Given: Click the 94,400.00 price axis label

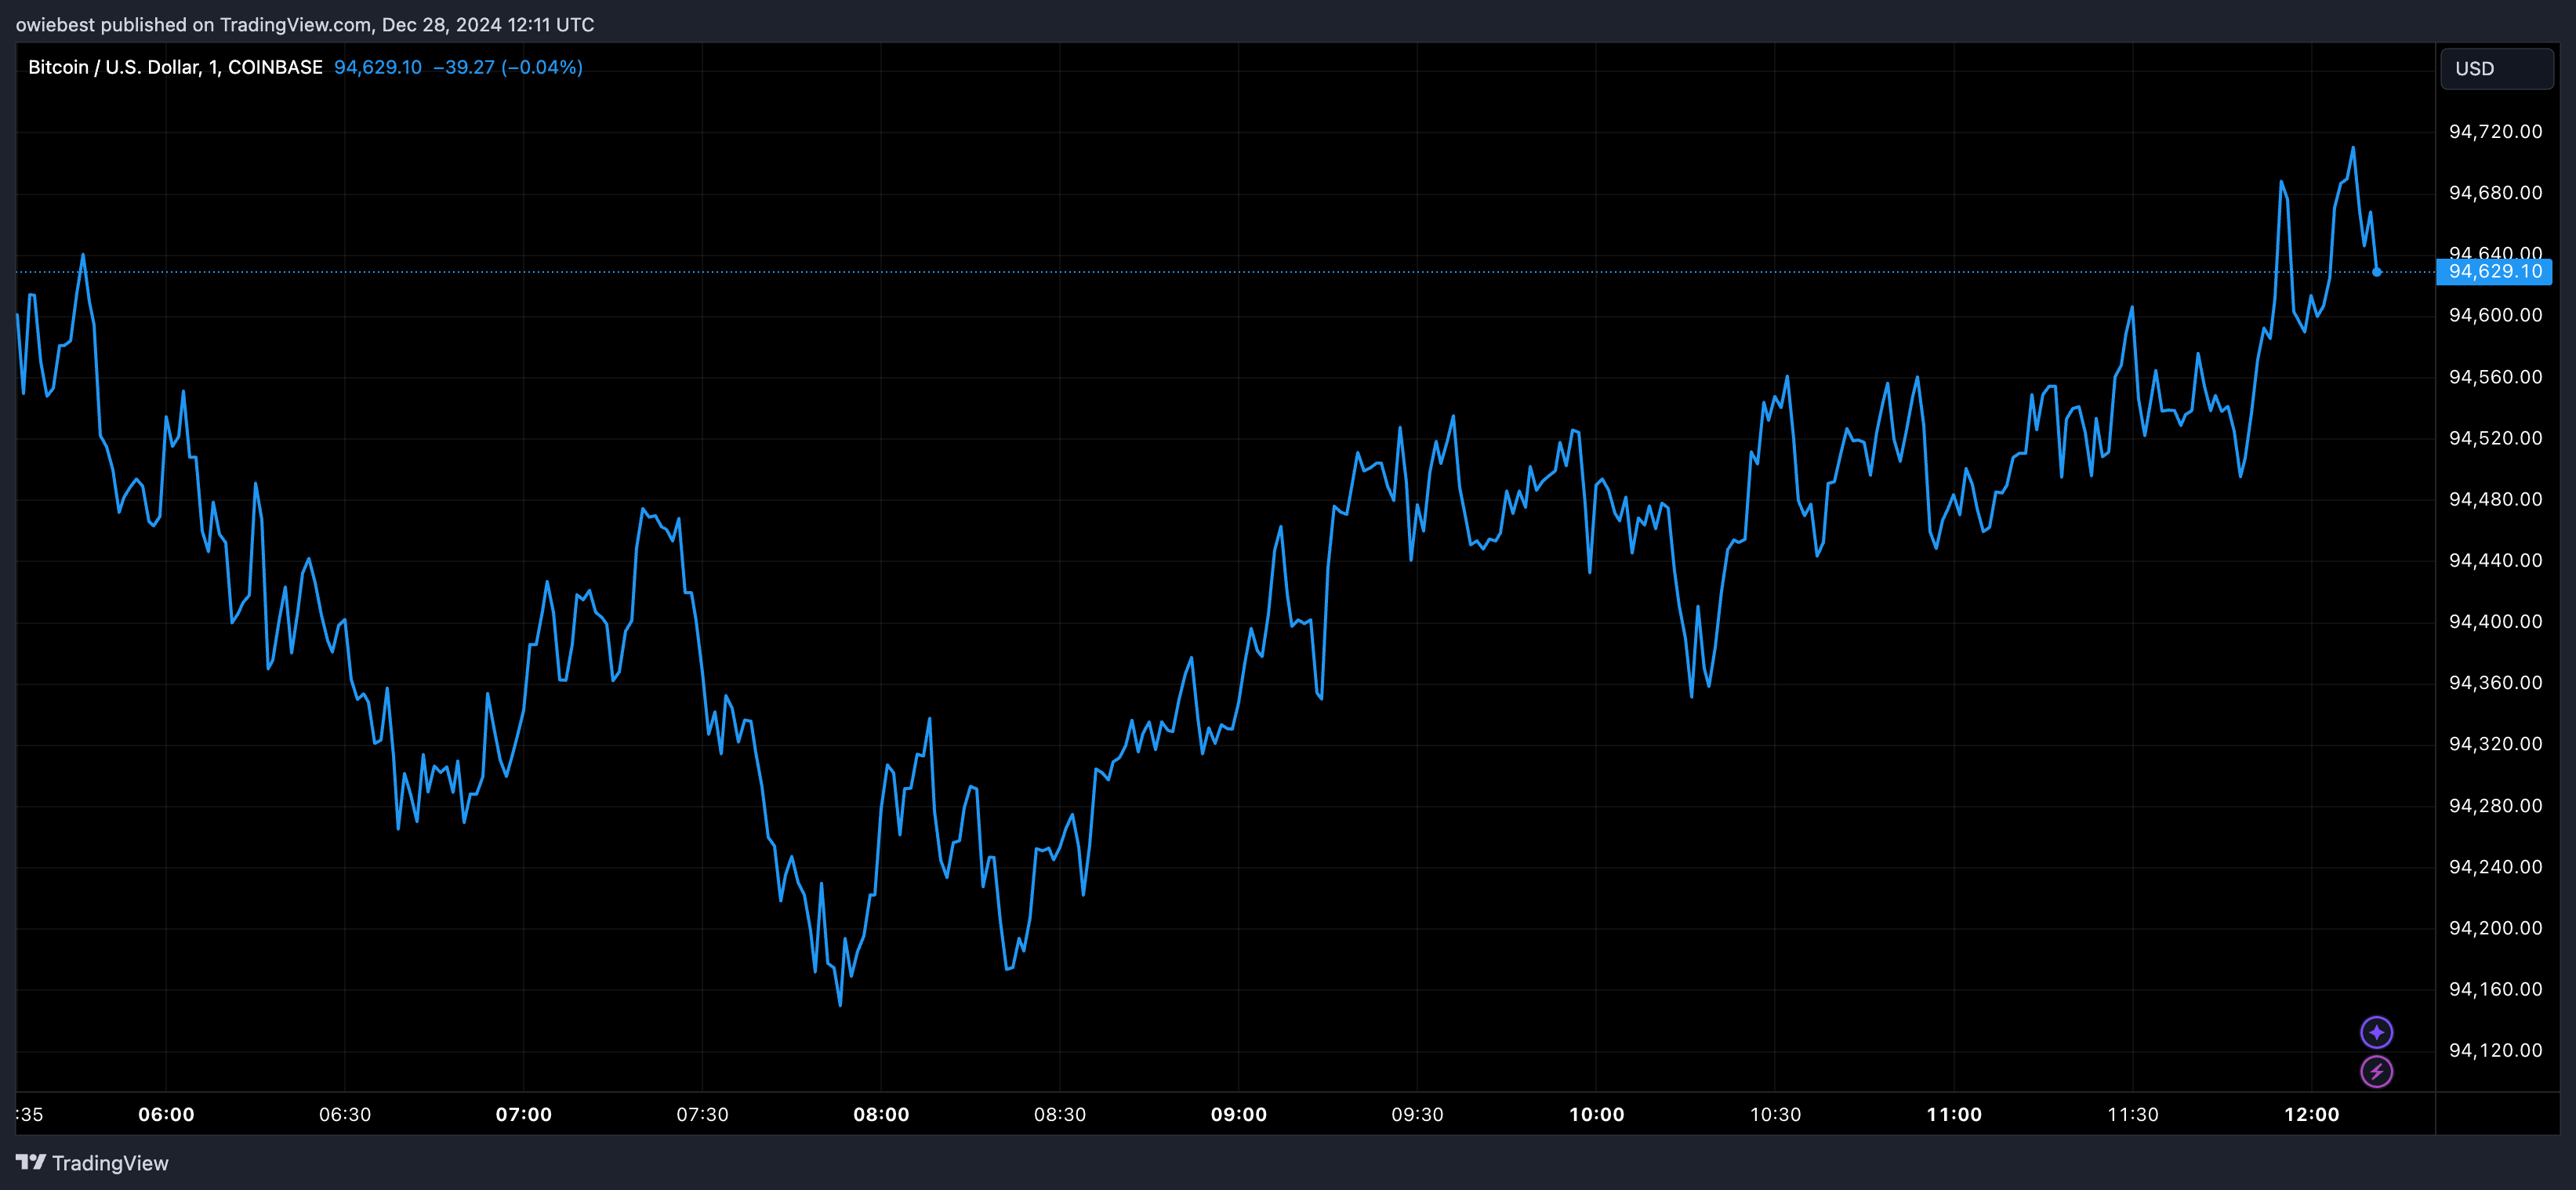Looking at the screenshot, I should point(2495,621).
